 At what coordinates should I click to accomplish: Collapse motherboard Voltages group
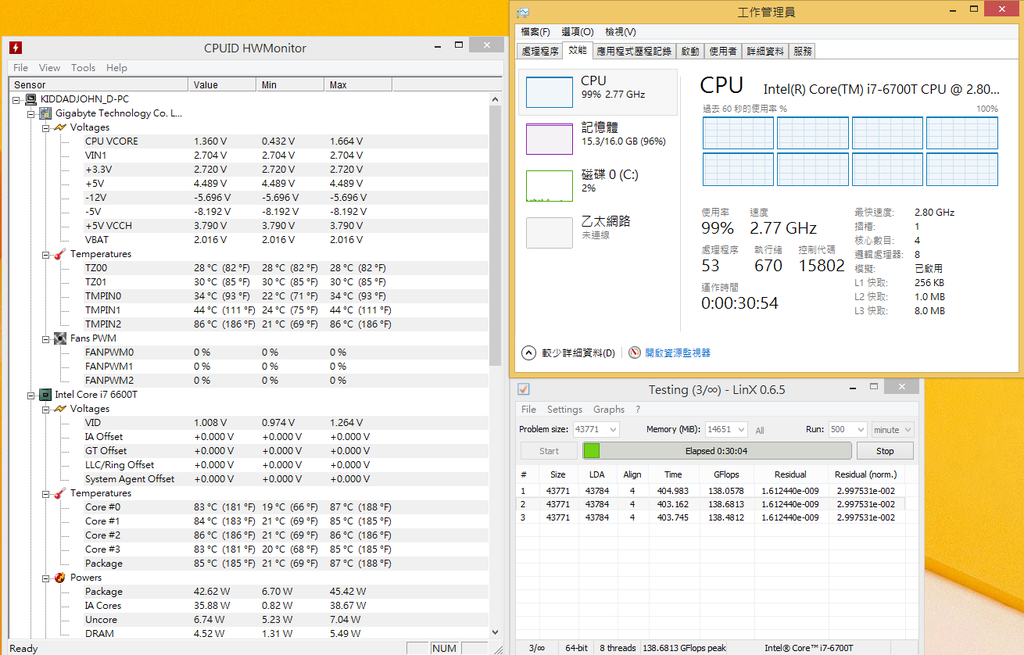point(46,128)
